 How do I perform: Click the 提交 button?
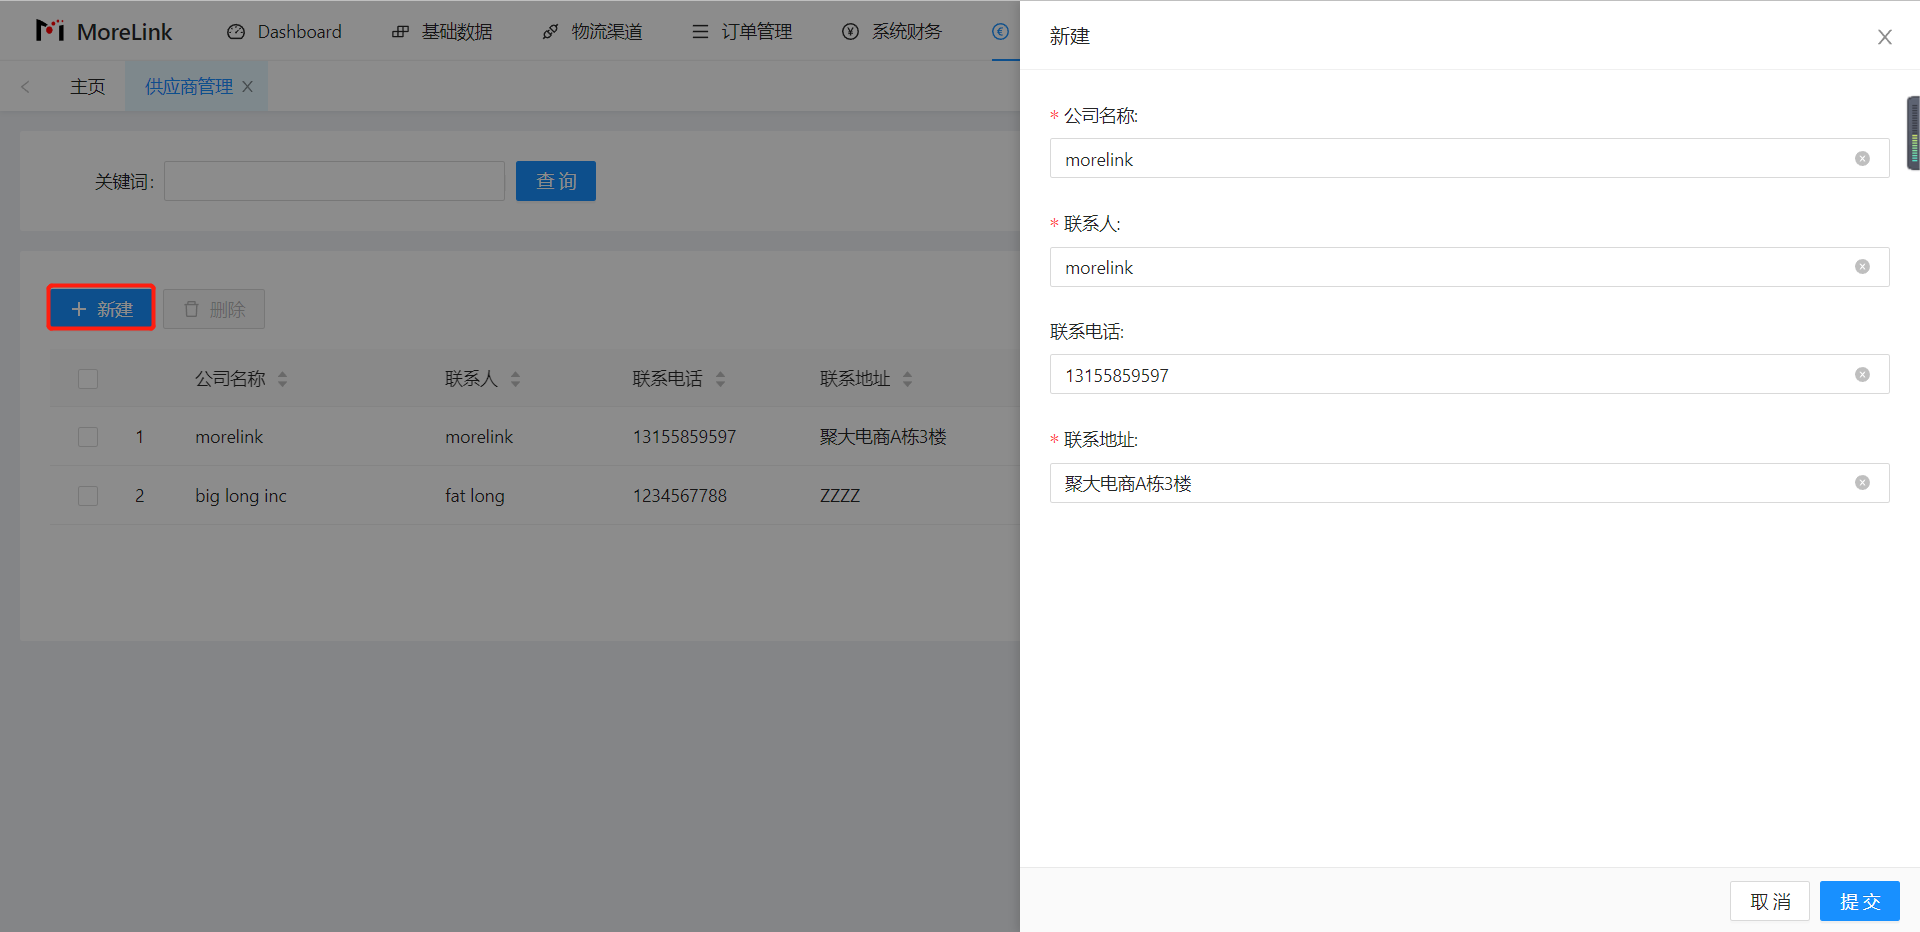pos(1859,901)
